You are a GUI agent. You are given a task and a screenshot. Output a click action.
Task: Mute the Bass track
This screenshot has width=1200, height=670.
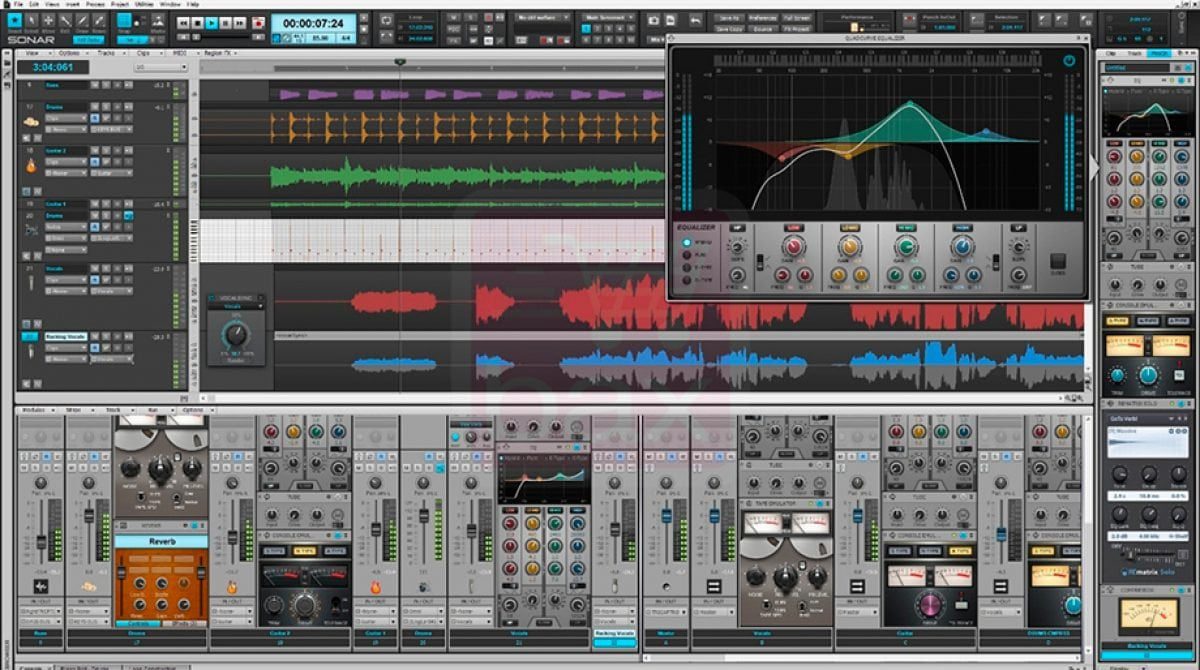pyautogui.click(x=95, y=85)
